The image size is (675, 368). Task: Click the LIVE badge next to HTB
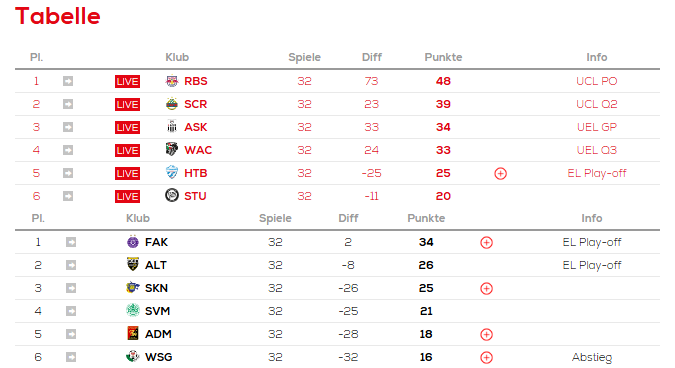127,173
